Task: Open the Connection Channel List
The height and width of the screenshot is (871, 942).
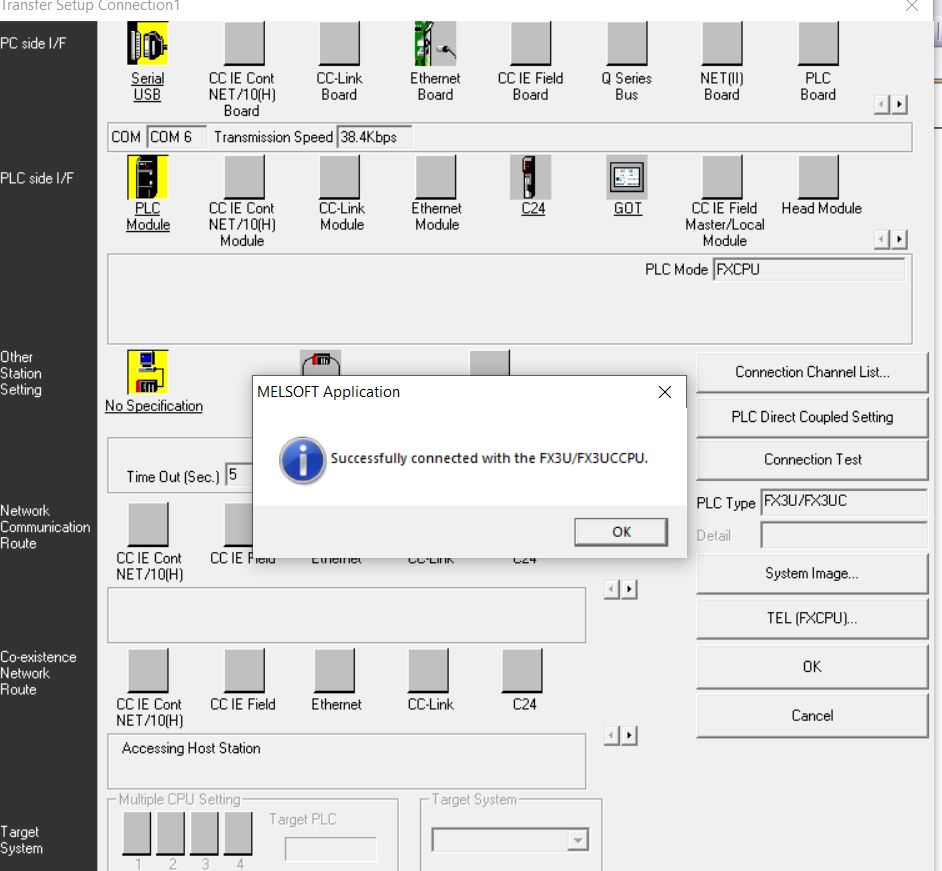Action: point(812,372)
